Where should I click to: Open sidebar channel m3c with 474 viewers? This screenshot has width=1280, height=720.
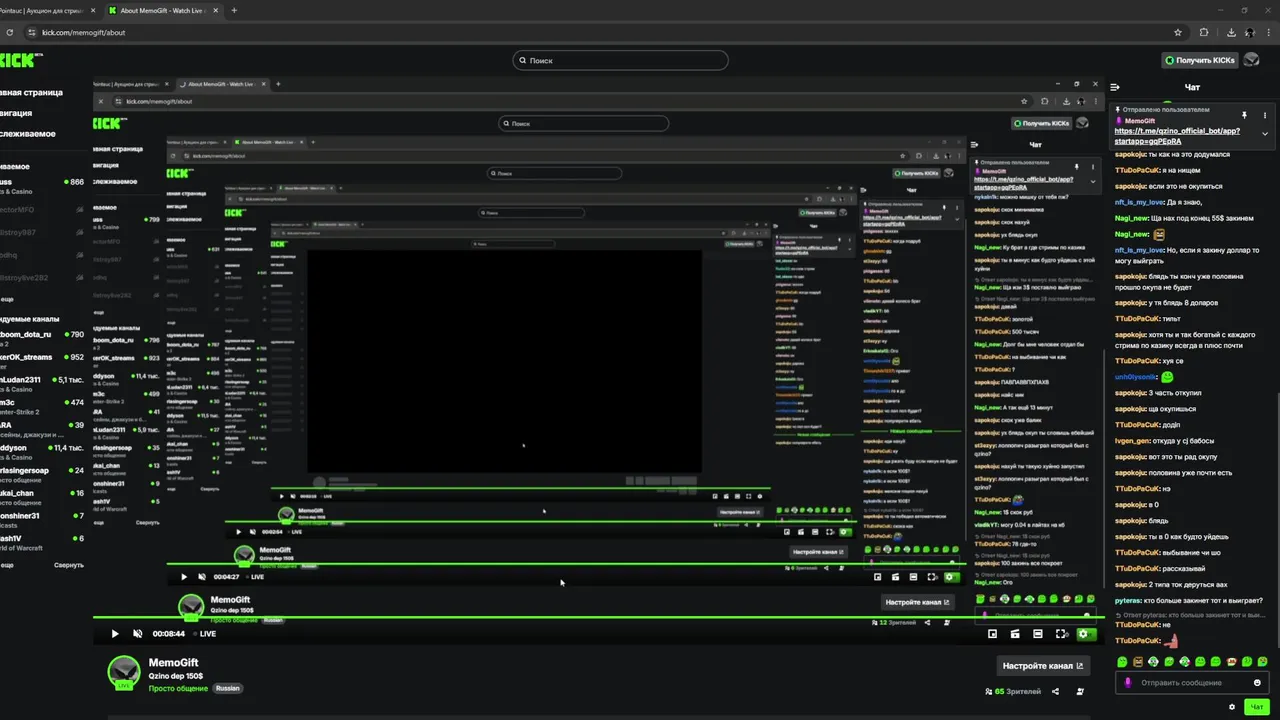tap(42, 406)
